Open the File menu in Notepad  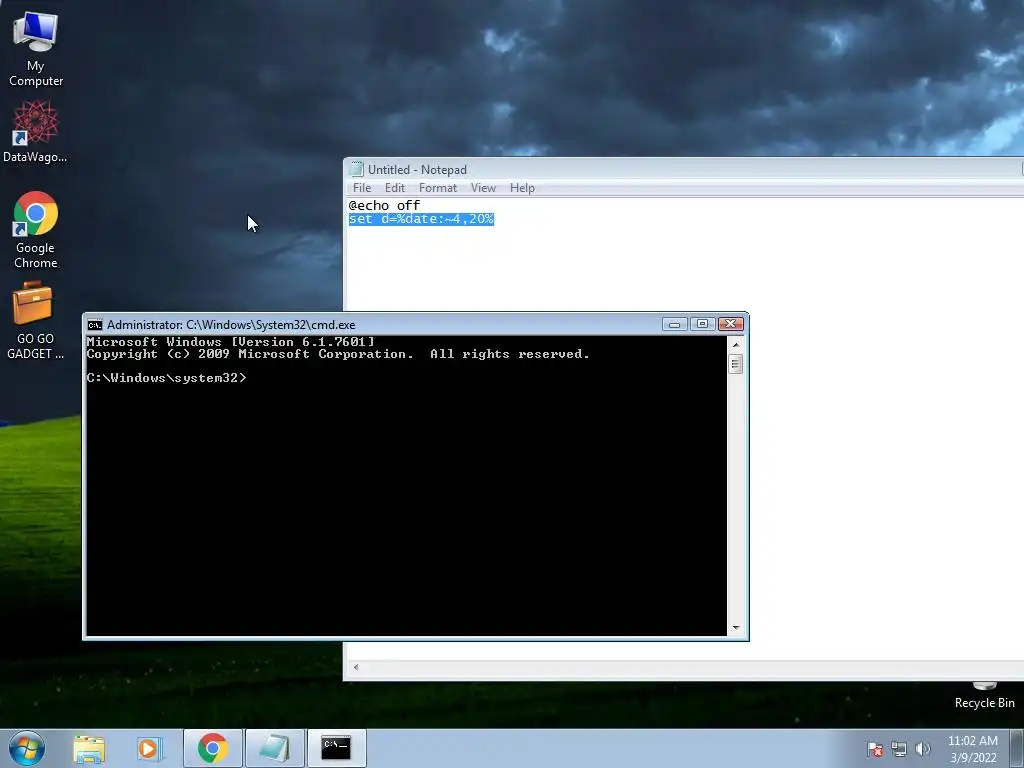[362, 187]
